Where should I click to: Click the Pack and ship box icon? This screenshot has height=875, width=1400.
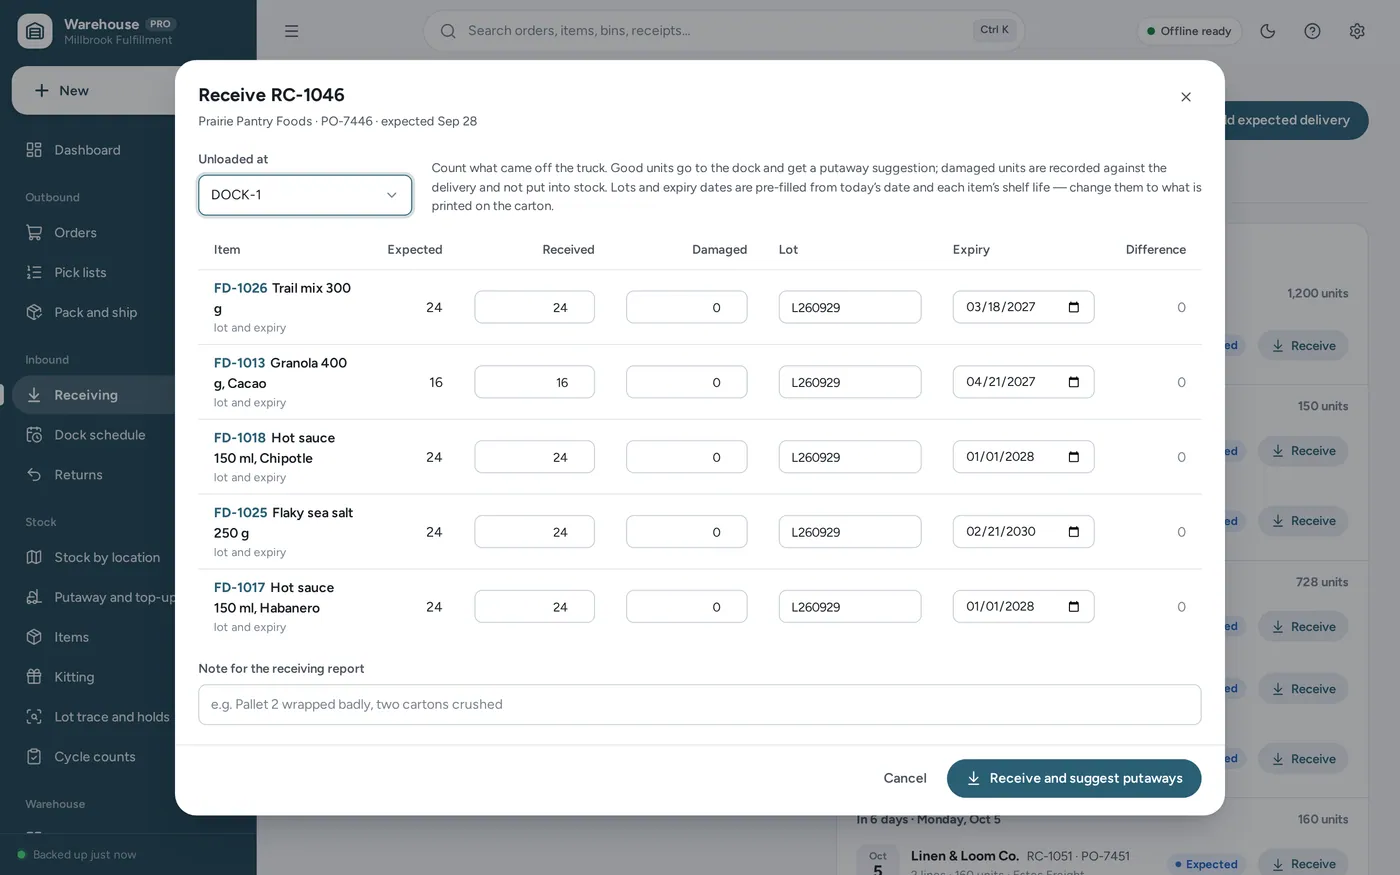coord(34,313)
